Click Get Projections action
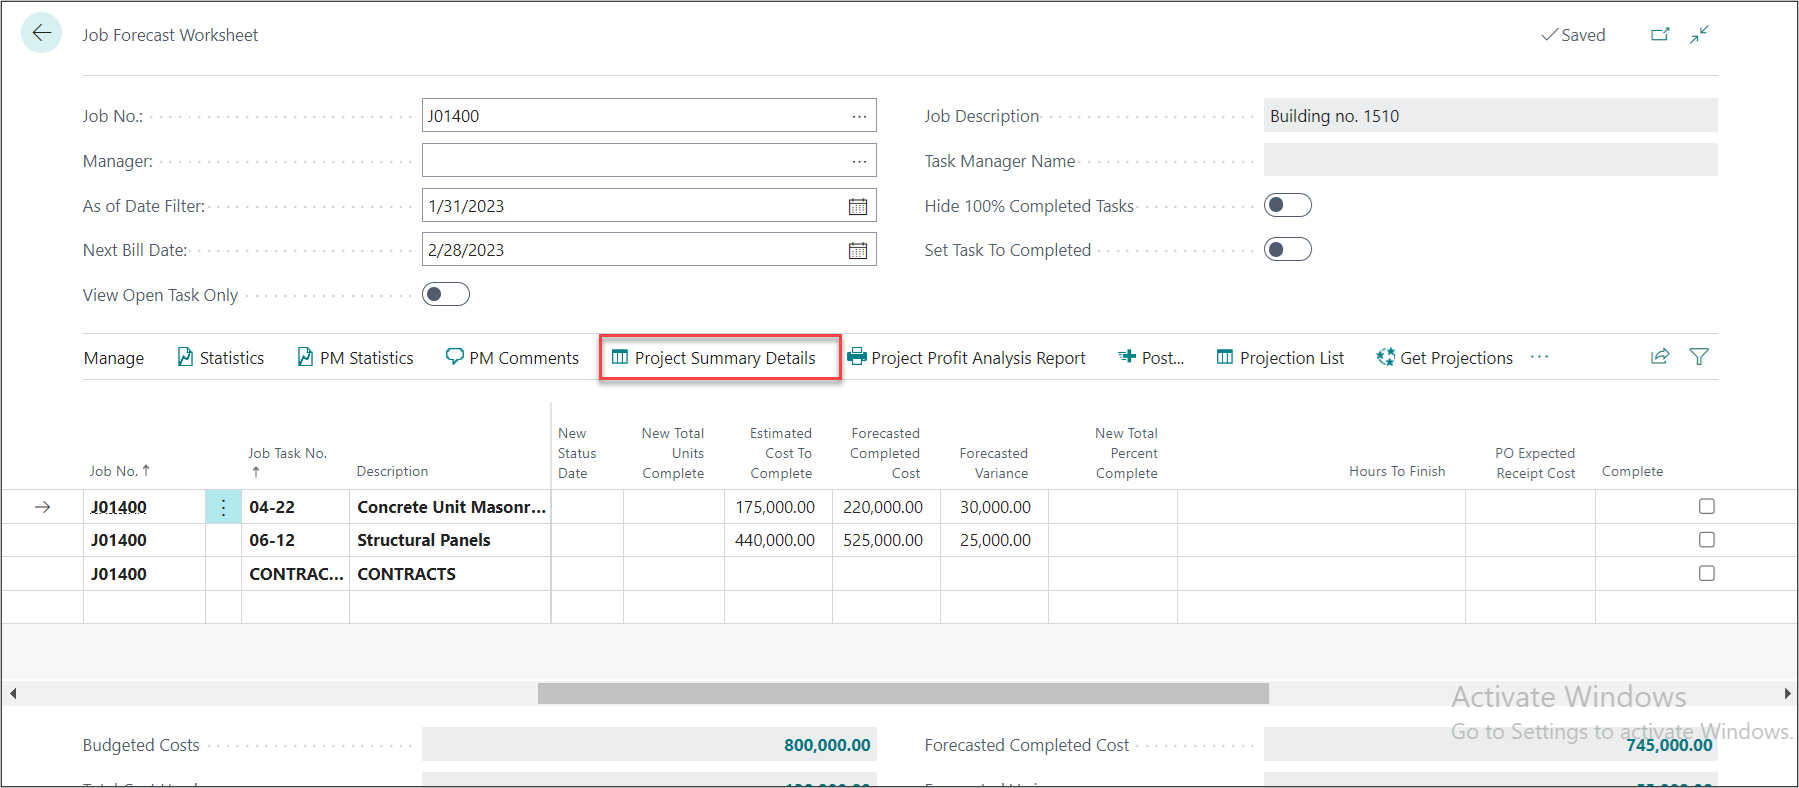The image size is (1799, 788). (1445, 358)
